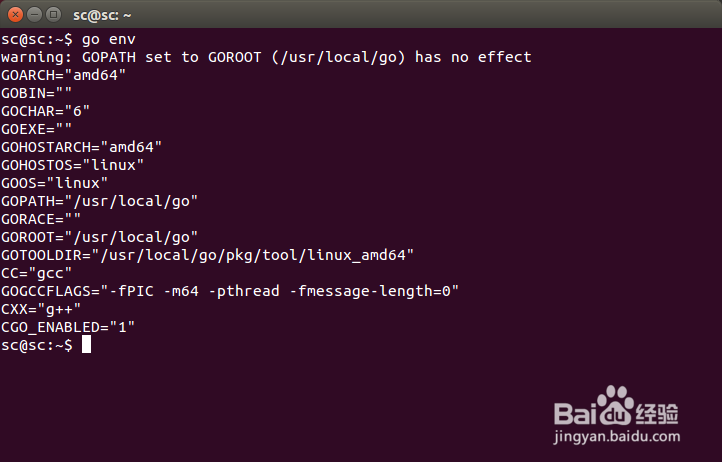Click the GOGCCFLAGS output line

pos(230,291)
